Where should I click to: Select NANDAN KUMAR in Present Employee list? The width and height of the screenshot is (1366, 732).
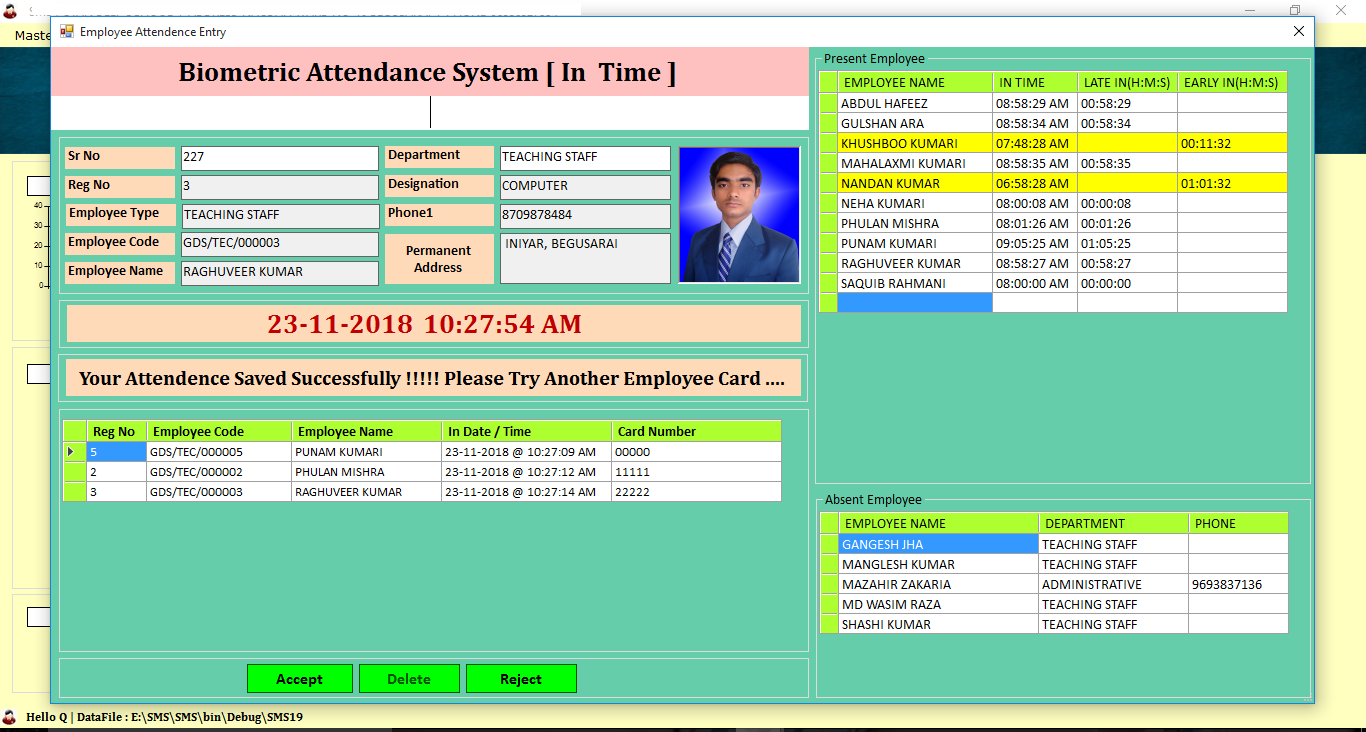click(914, 184)
